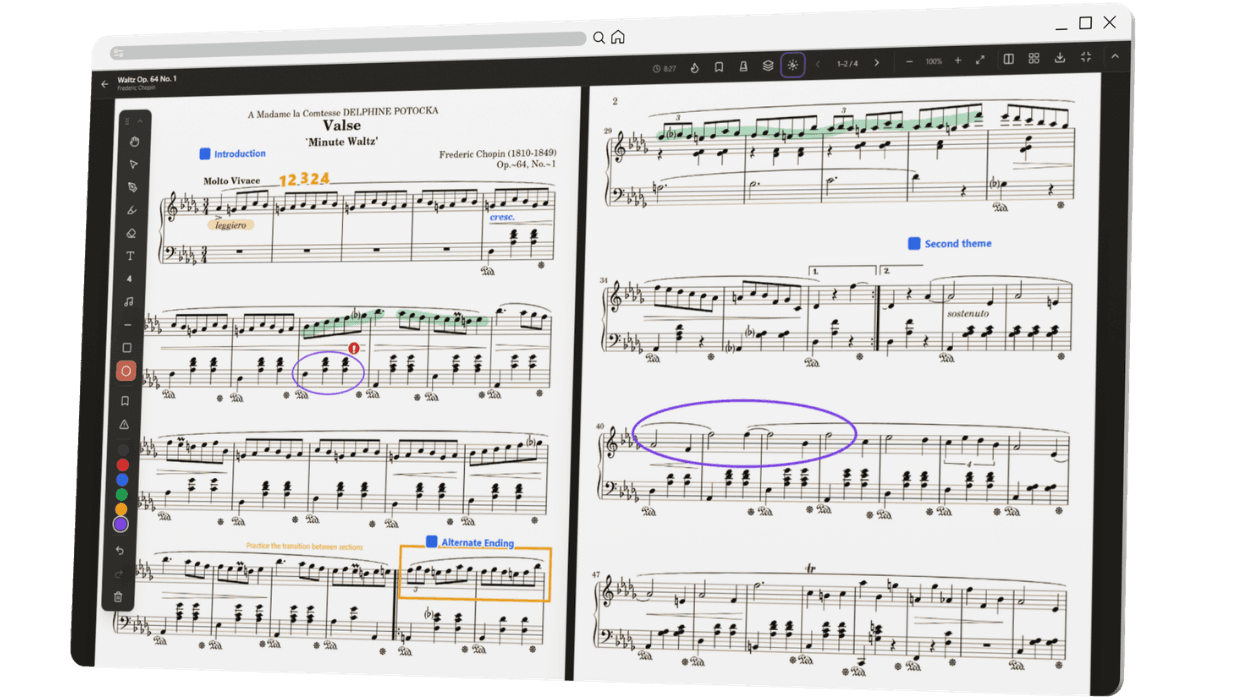Go to the previous page
This screenshot has width=1240, height=697.
pyautogui.click(x=818, y=64)
